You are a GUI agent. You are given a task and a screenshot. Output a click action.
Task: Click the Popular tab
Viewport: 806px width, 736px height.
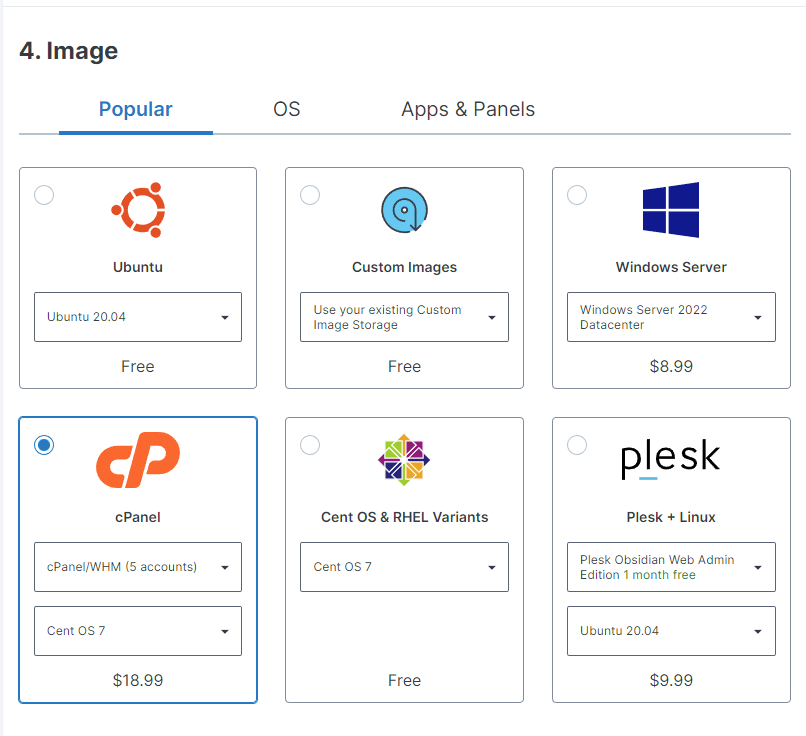point(136,110)
